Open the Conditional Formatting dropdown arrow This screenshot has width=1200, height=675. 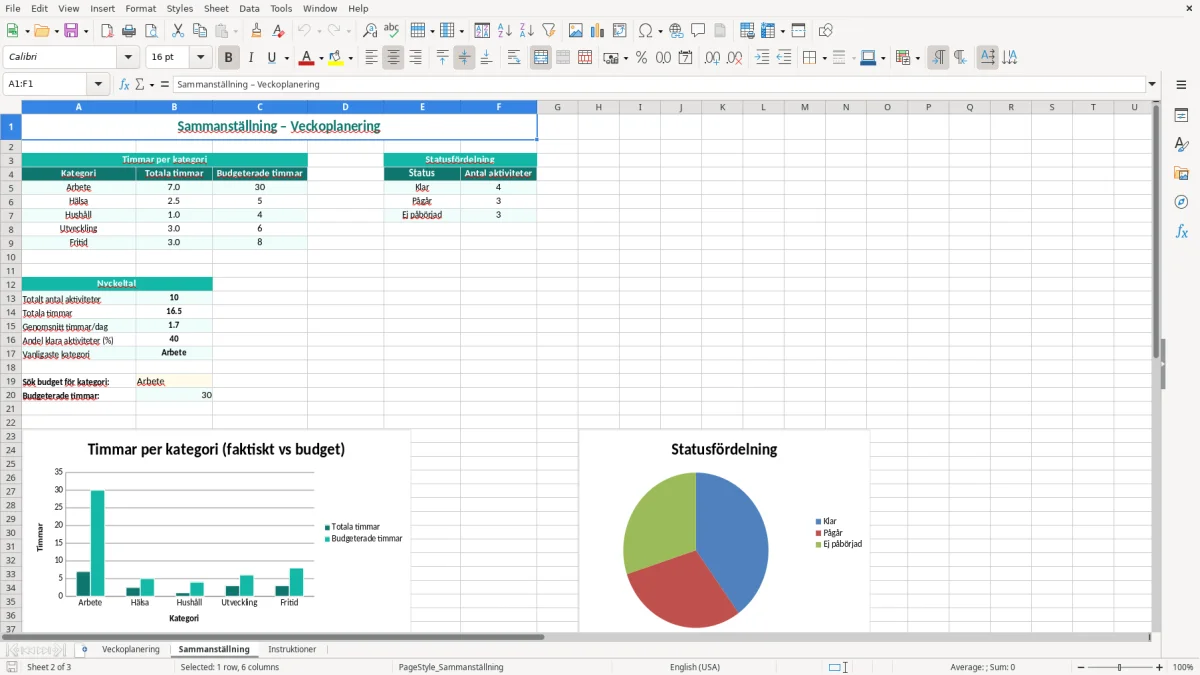click(917, 58)
